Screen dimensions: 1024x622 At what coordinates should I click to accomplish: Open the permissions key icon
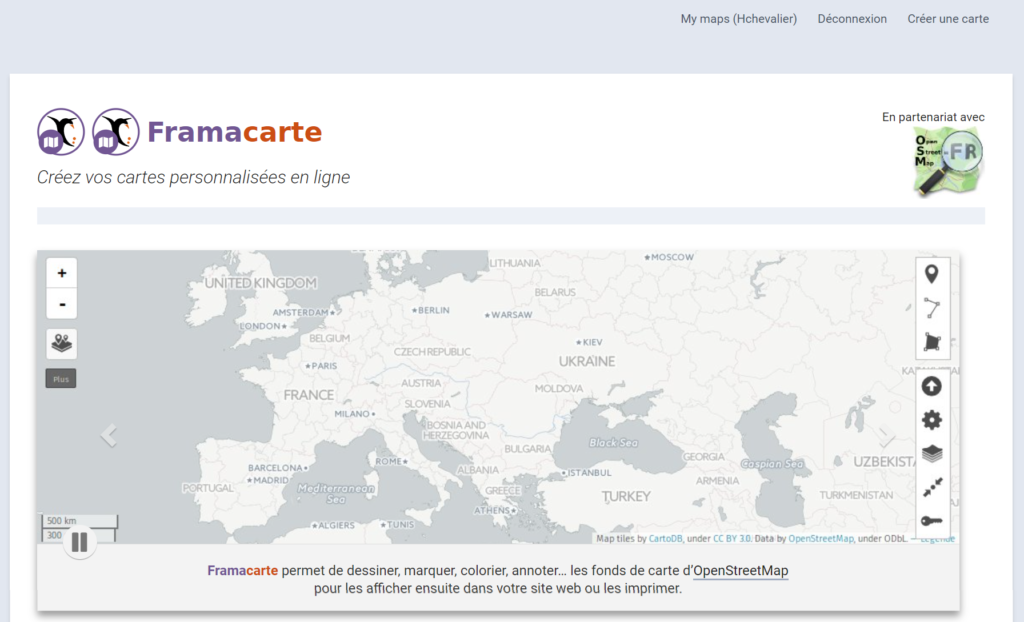click(932, 521)
